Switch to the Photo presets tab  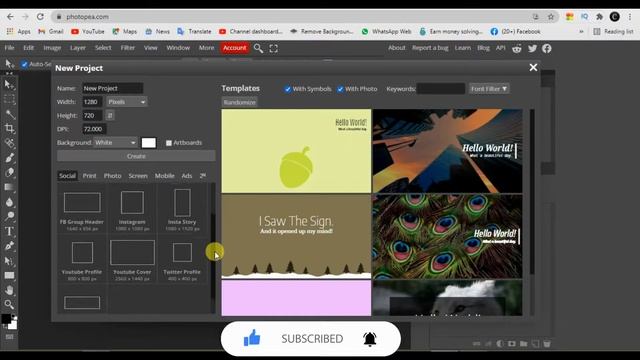pyautogui.click(x=112, y=176)
